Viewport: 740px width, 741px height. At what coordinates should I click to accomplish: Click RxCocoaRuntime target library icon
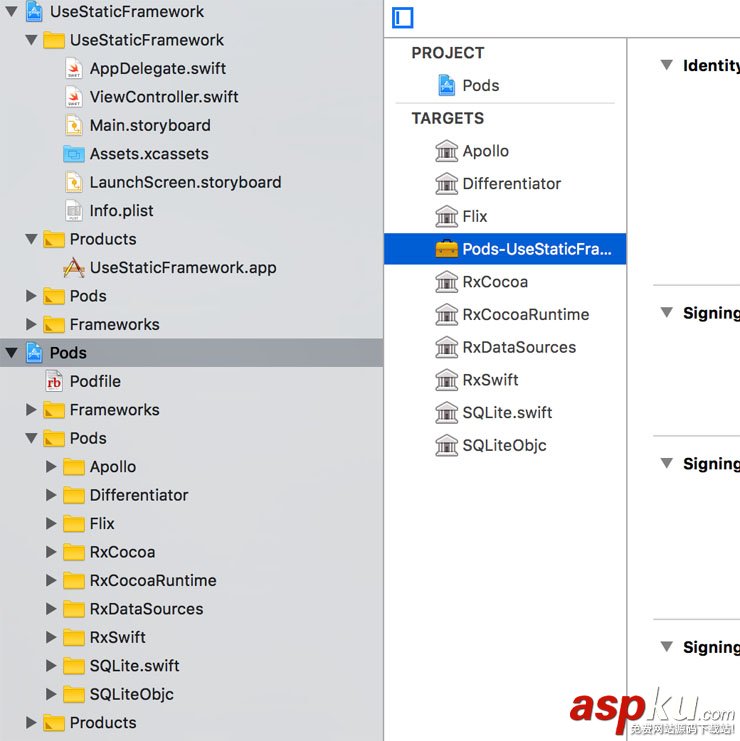(447, 314)
